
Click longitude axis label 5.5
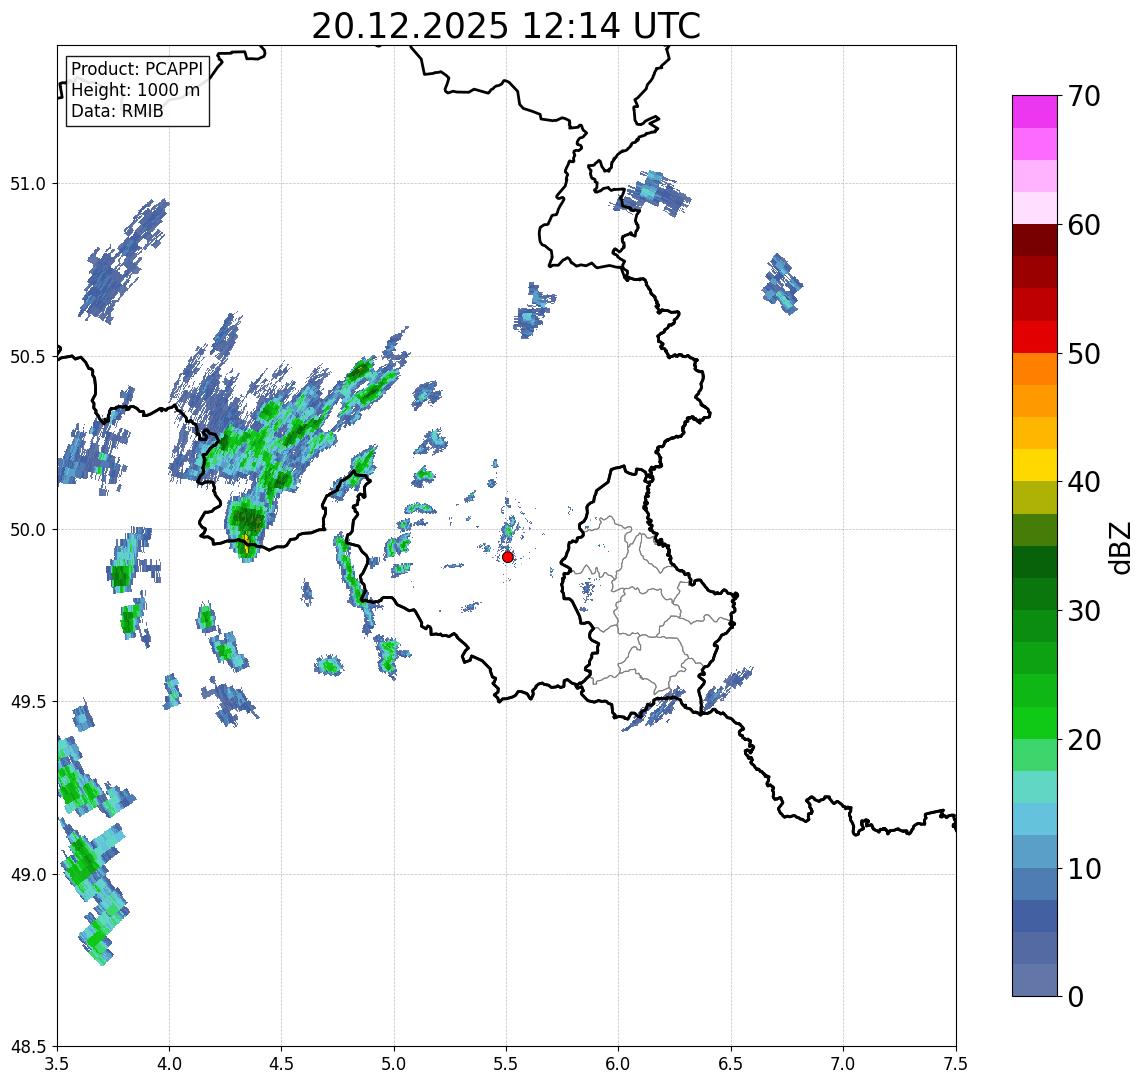[507, 1064]
